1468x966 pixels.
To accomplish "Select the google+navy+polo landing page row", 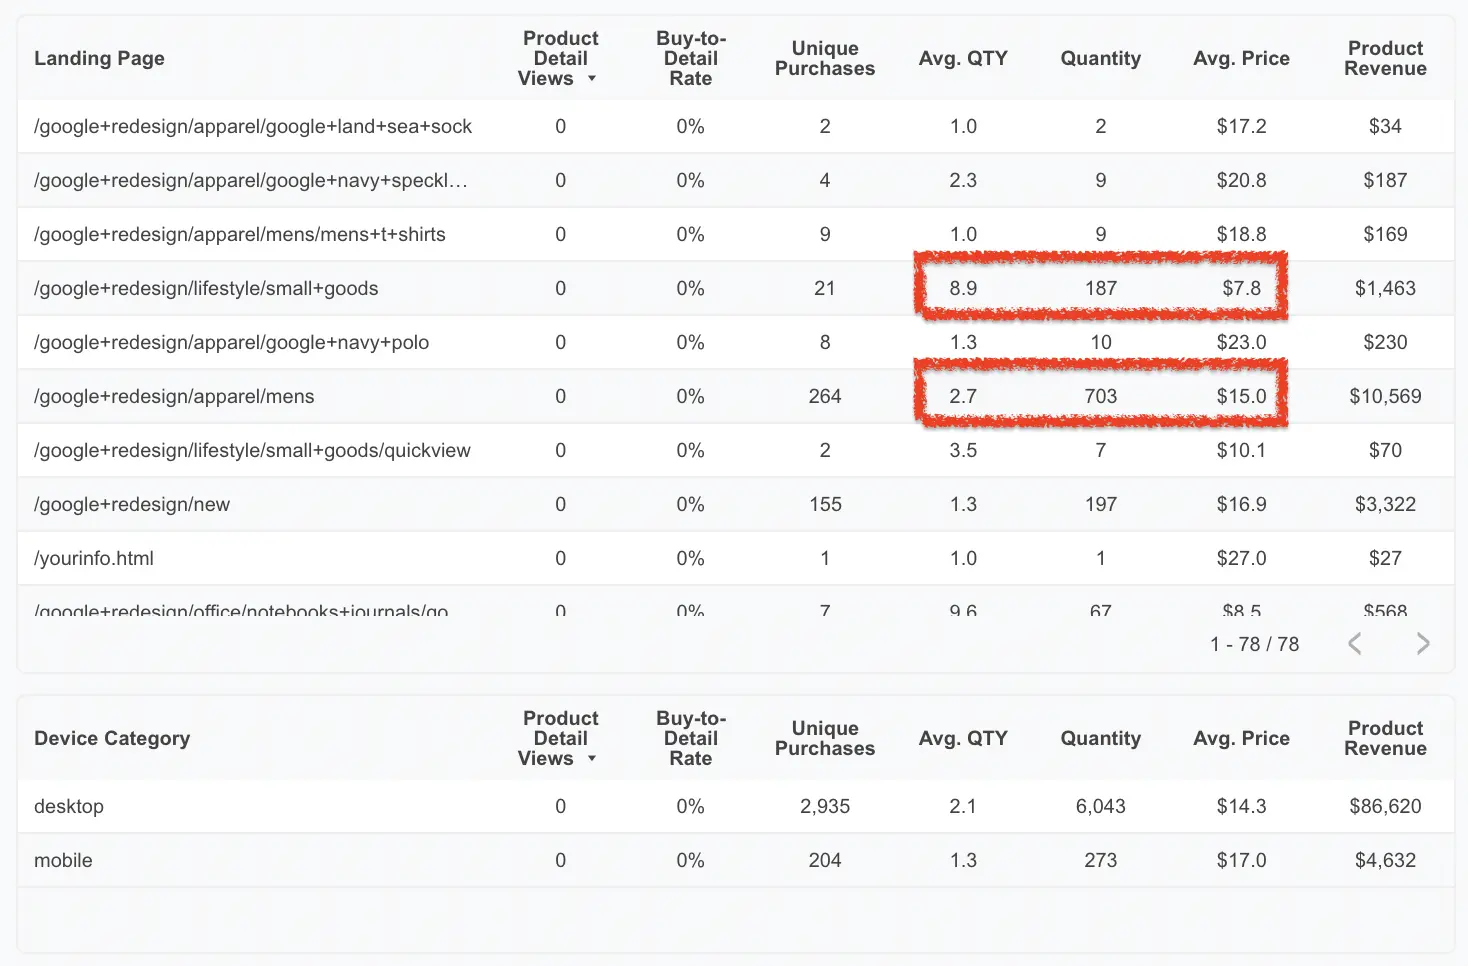I will coord(735,342).
